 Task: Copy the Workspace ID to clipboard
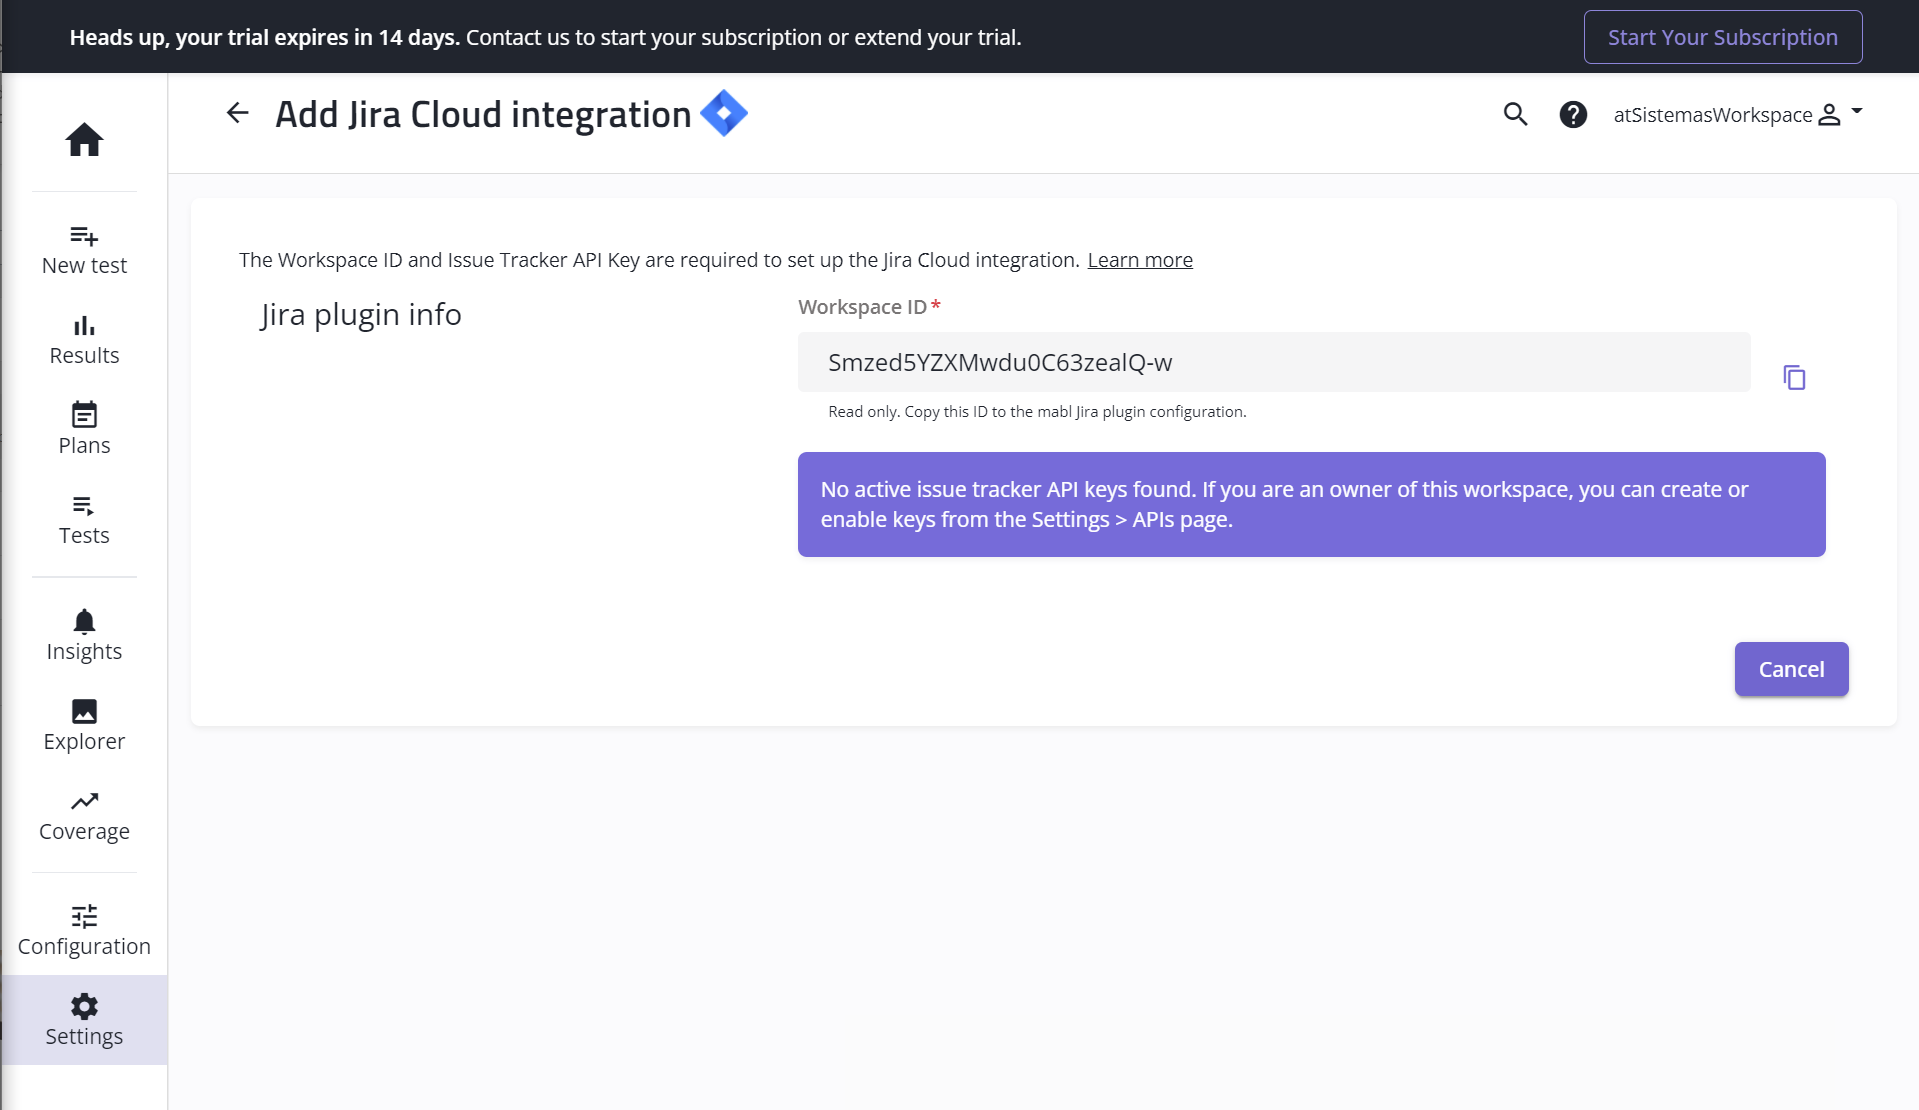tap(1794, 378)
